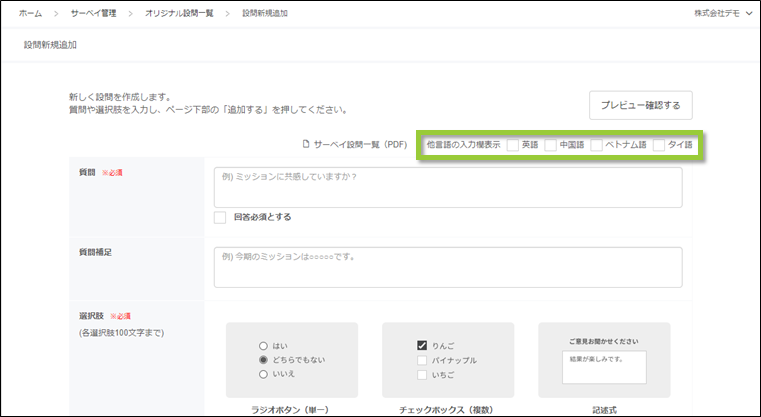The image size is (761, 417).
Task: Click into the 質問 text input field
Action: [447, 187]
